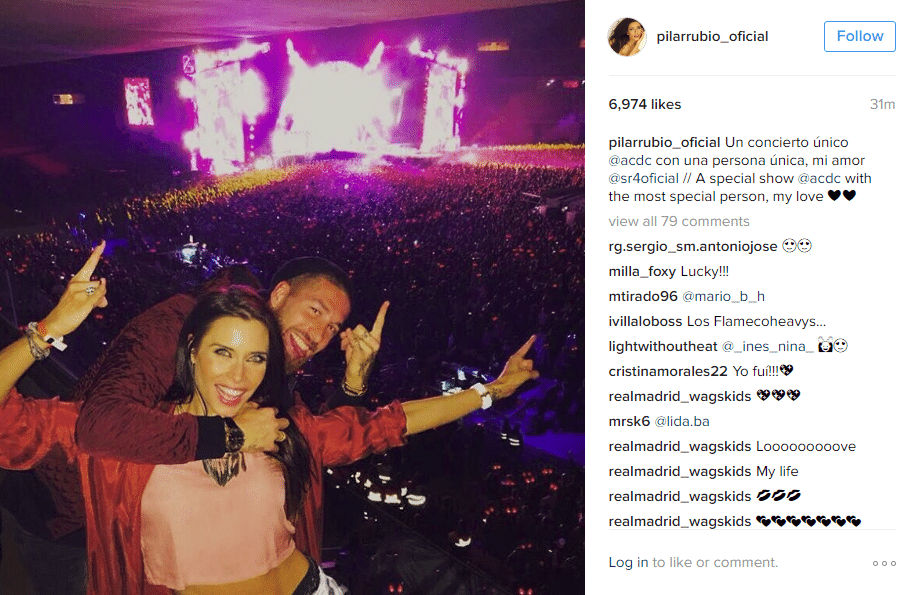Click the @lida.ba mention

click(681, 421)
